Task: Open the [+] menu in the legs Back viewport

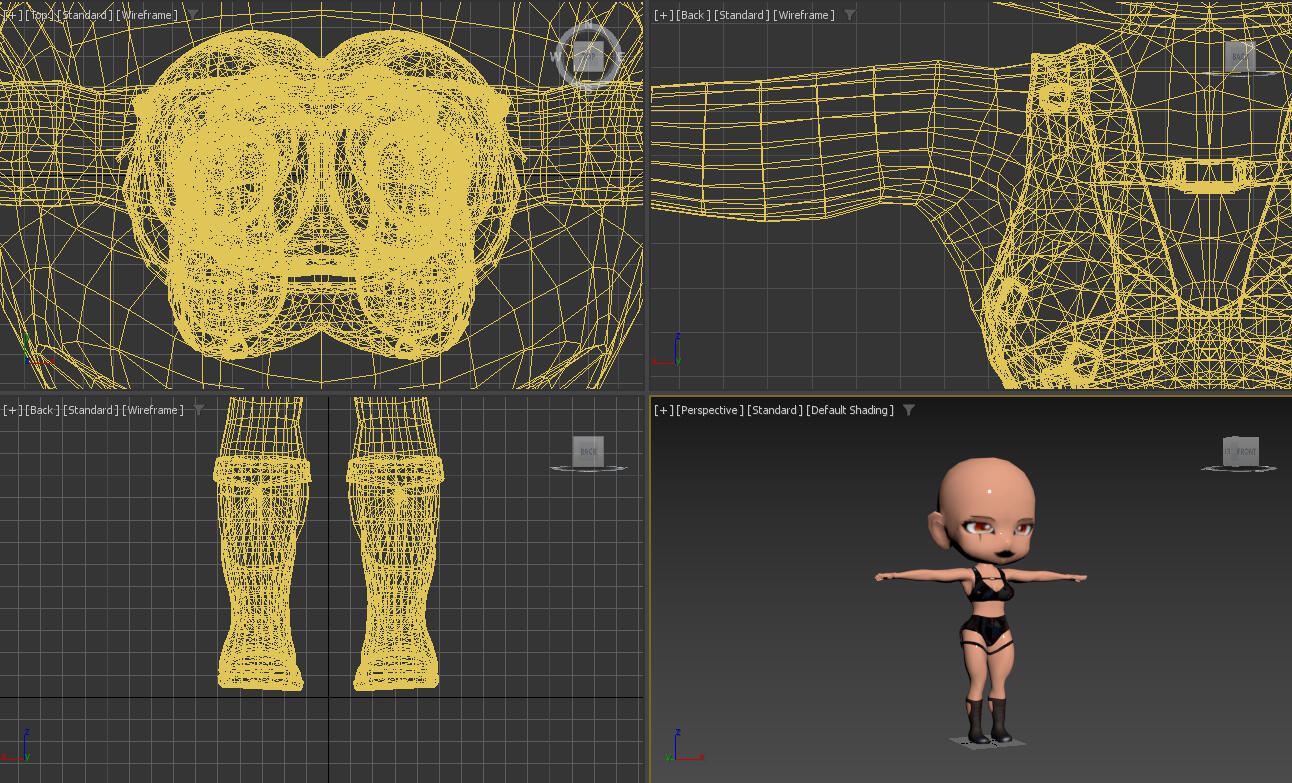Action: coord(12,410)
